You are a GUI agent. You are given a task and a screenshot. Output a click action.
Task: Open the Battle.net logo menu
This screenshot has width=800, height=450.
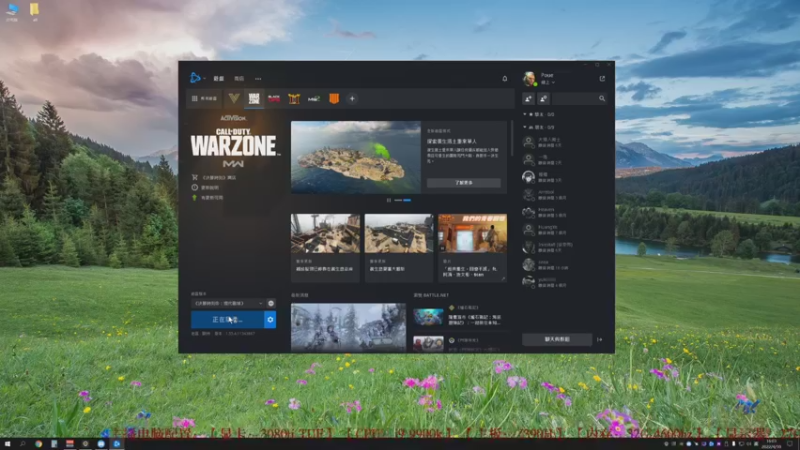click(x=197, y=78)
